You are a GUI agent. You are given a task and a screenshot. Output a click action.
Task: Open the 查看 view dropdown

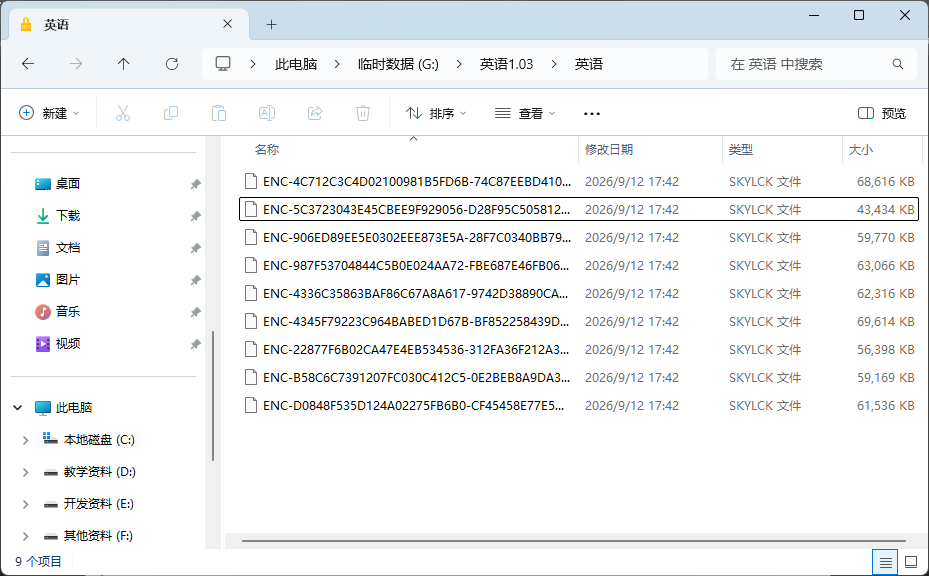tap(525, 113)
